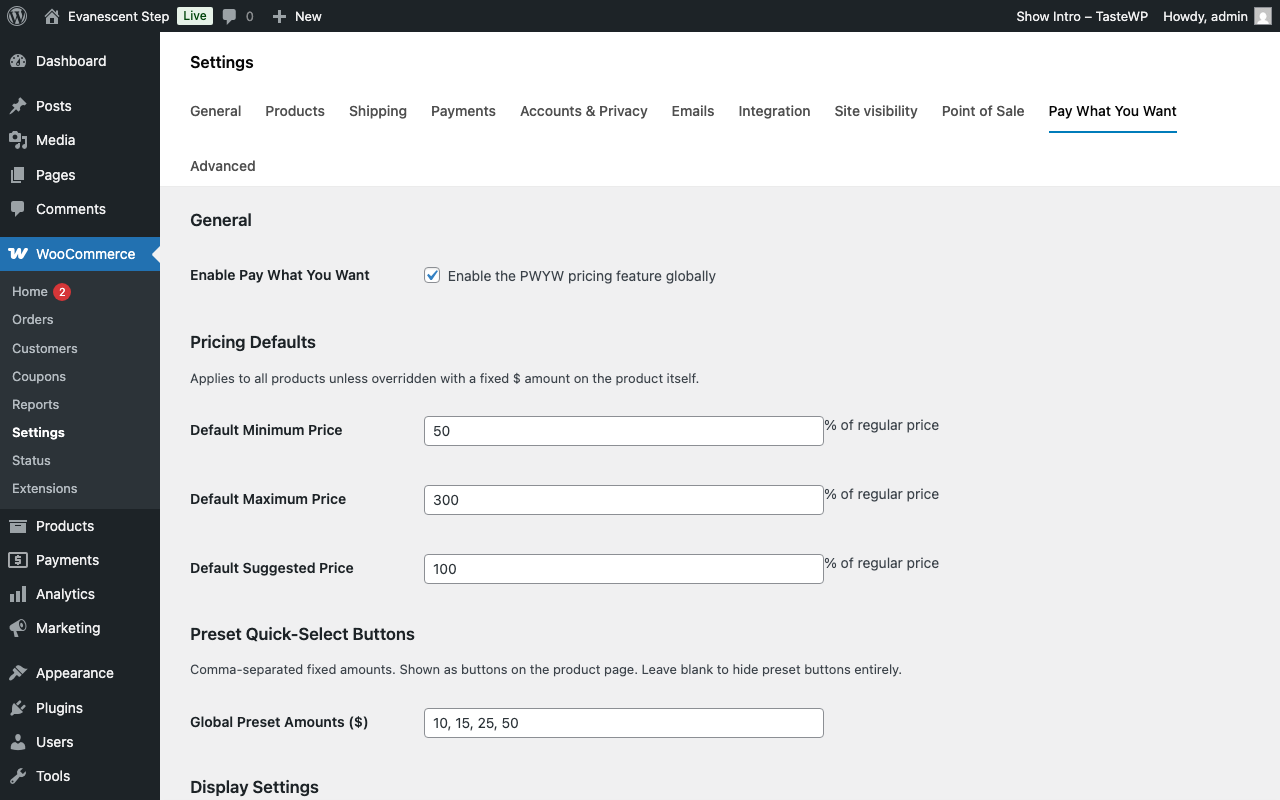
Task: Select the Pay What You Want tab
Action: 1113,111
